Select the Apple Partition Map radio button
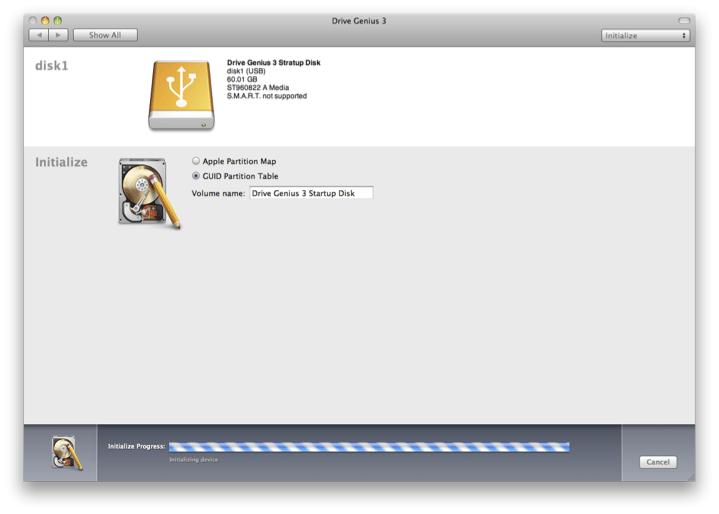Image resolution: width=719 pixels, height=514 pixels. pyautogui.click(x=196, y=161)
